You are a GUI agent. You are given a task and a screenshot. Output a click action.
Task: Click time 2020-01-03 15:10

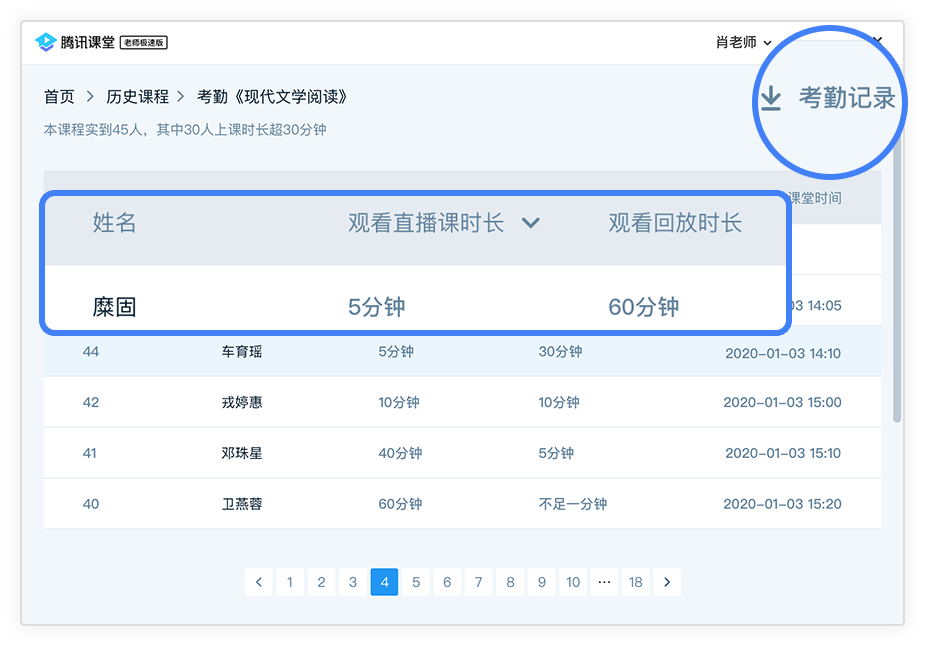tap(783, 453)
